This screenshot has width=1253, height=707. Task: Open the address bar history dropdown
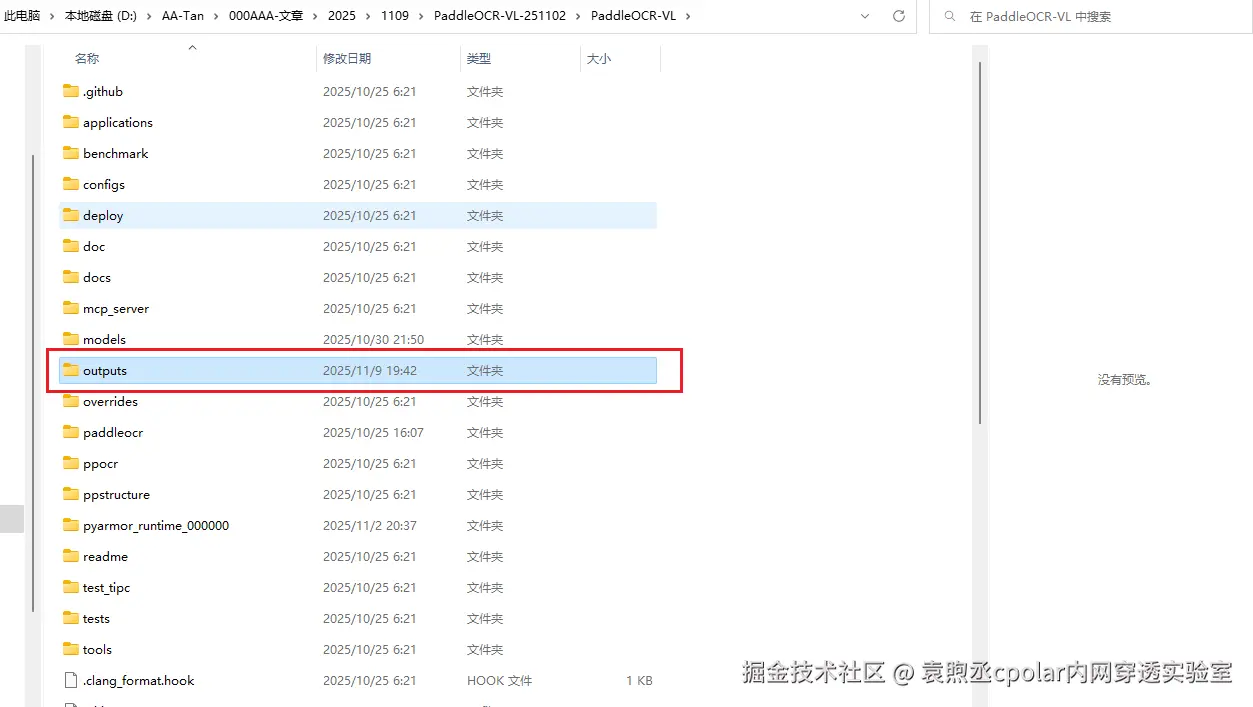coord(866,16)
